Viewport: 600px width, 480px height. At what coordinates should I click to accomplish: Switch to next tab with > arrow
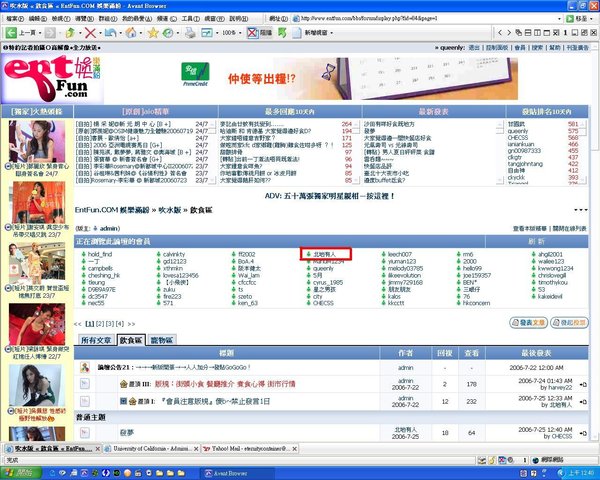click(509, 33)
